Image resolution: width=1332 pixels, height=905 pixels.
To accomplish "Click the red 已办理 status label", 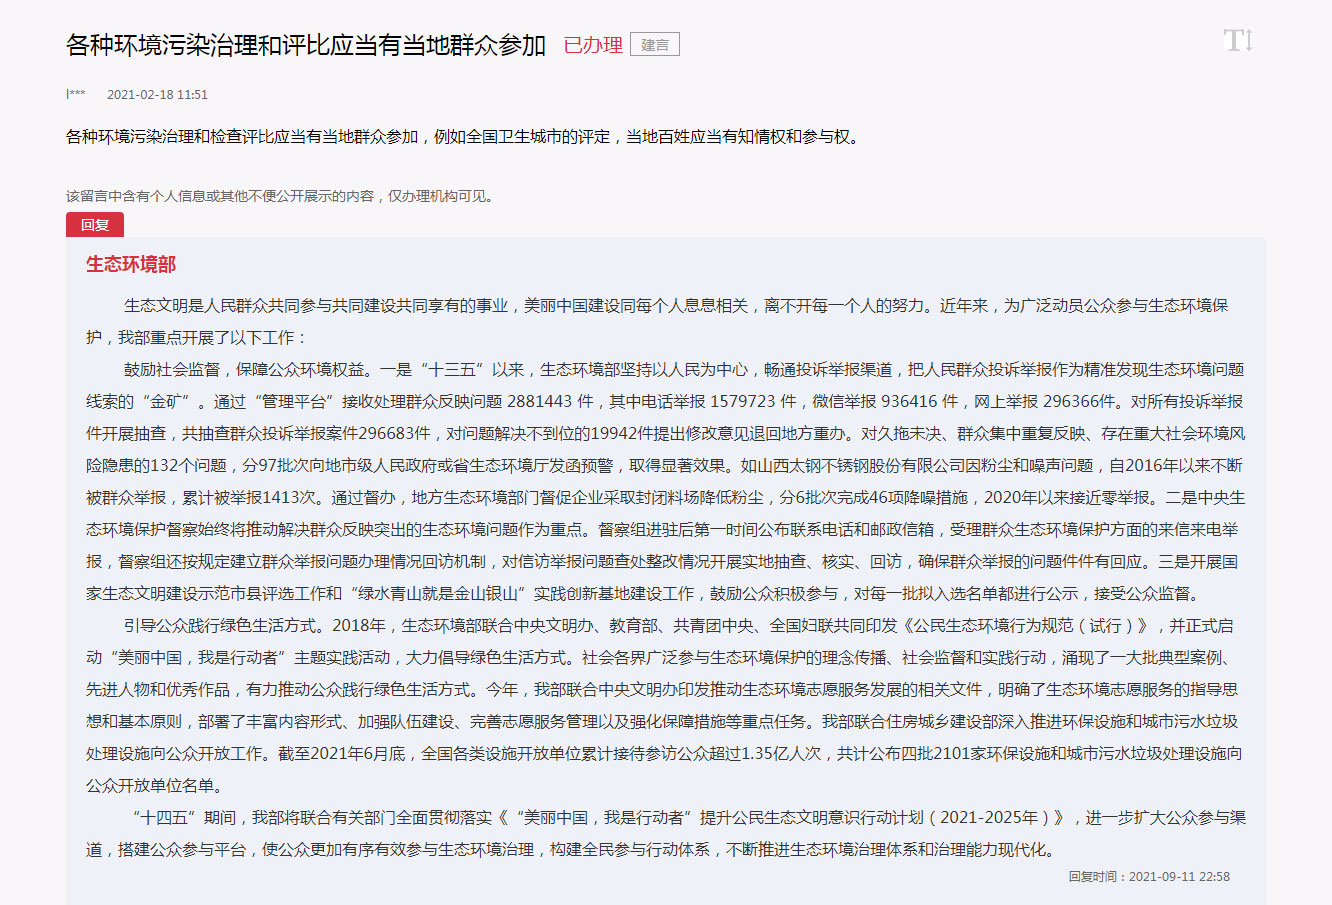I will (593, 45).
